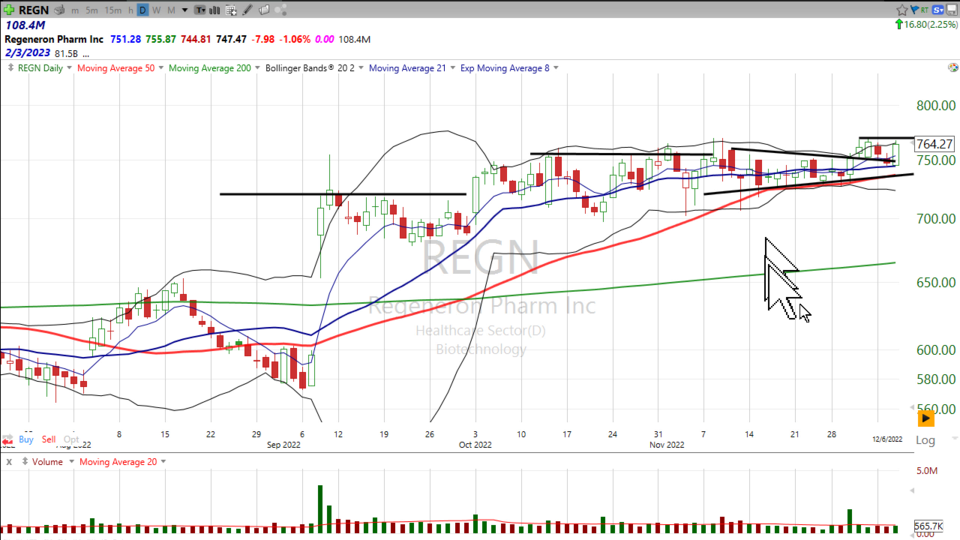The width and height of the screenshot is (960, 540).
Task: Click the ellipsis after 81.5B
Action: (x=86, y=54)
